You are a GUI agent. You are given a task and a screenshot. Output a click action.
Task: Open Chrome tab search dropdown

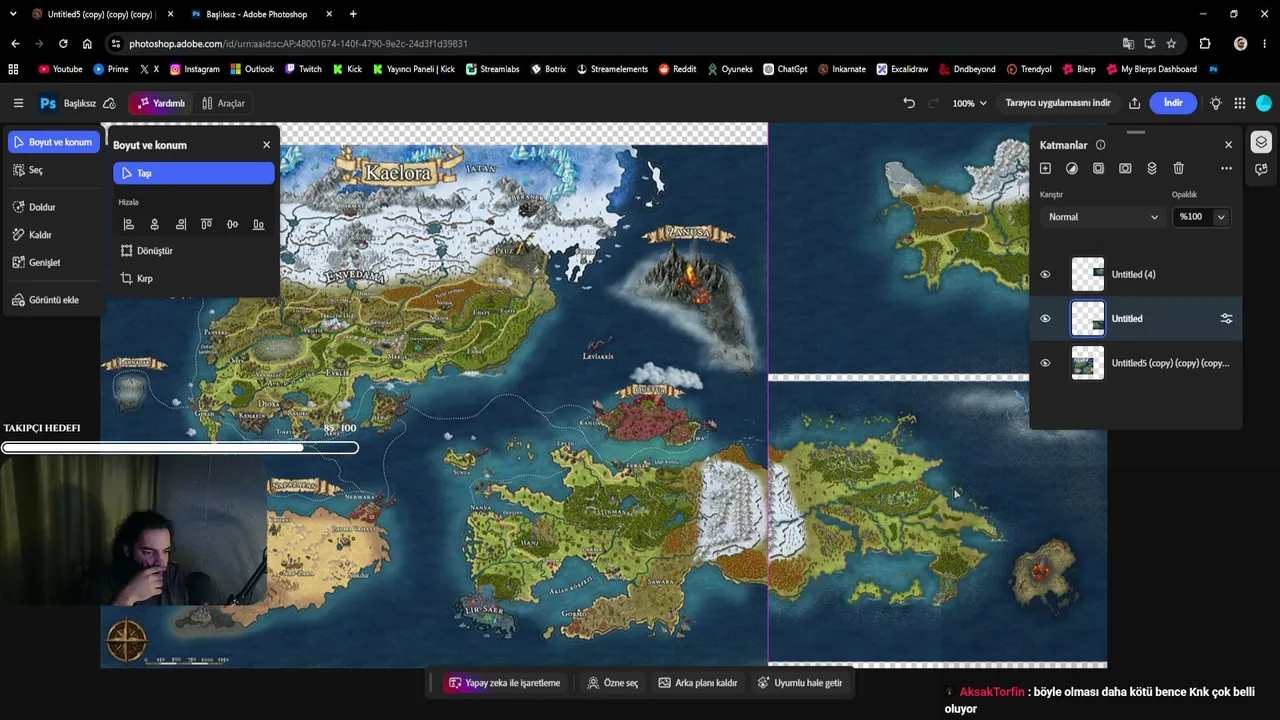(x=13, y=14)
